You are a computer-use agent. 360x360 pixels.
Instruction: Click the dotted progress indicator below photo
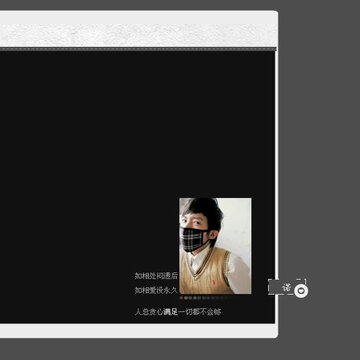point(205,298)
